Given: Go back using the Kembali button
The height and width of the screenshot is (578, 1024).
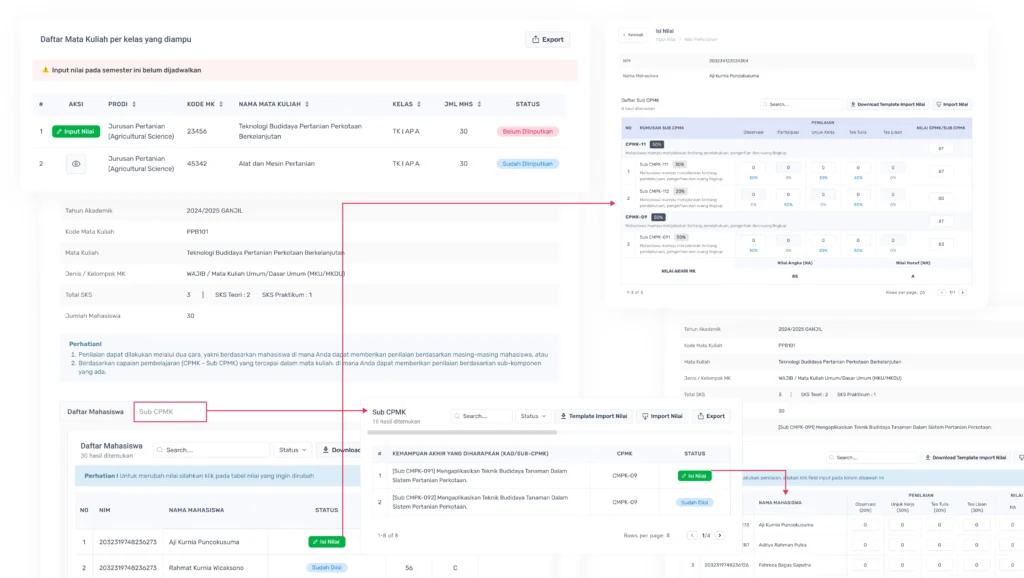Looking at the screenshot, I should coord(633,35).
